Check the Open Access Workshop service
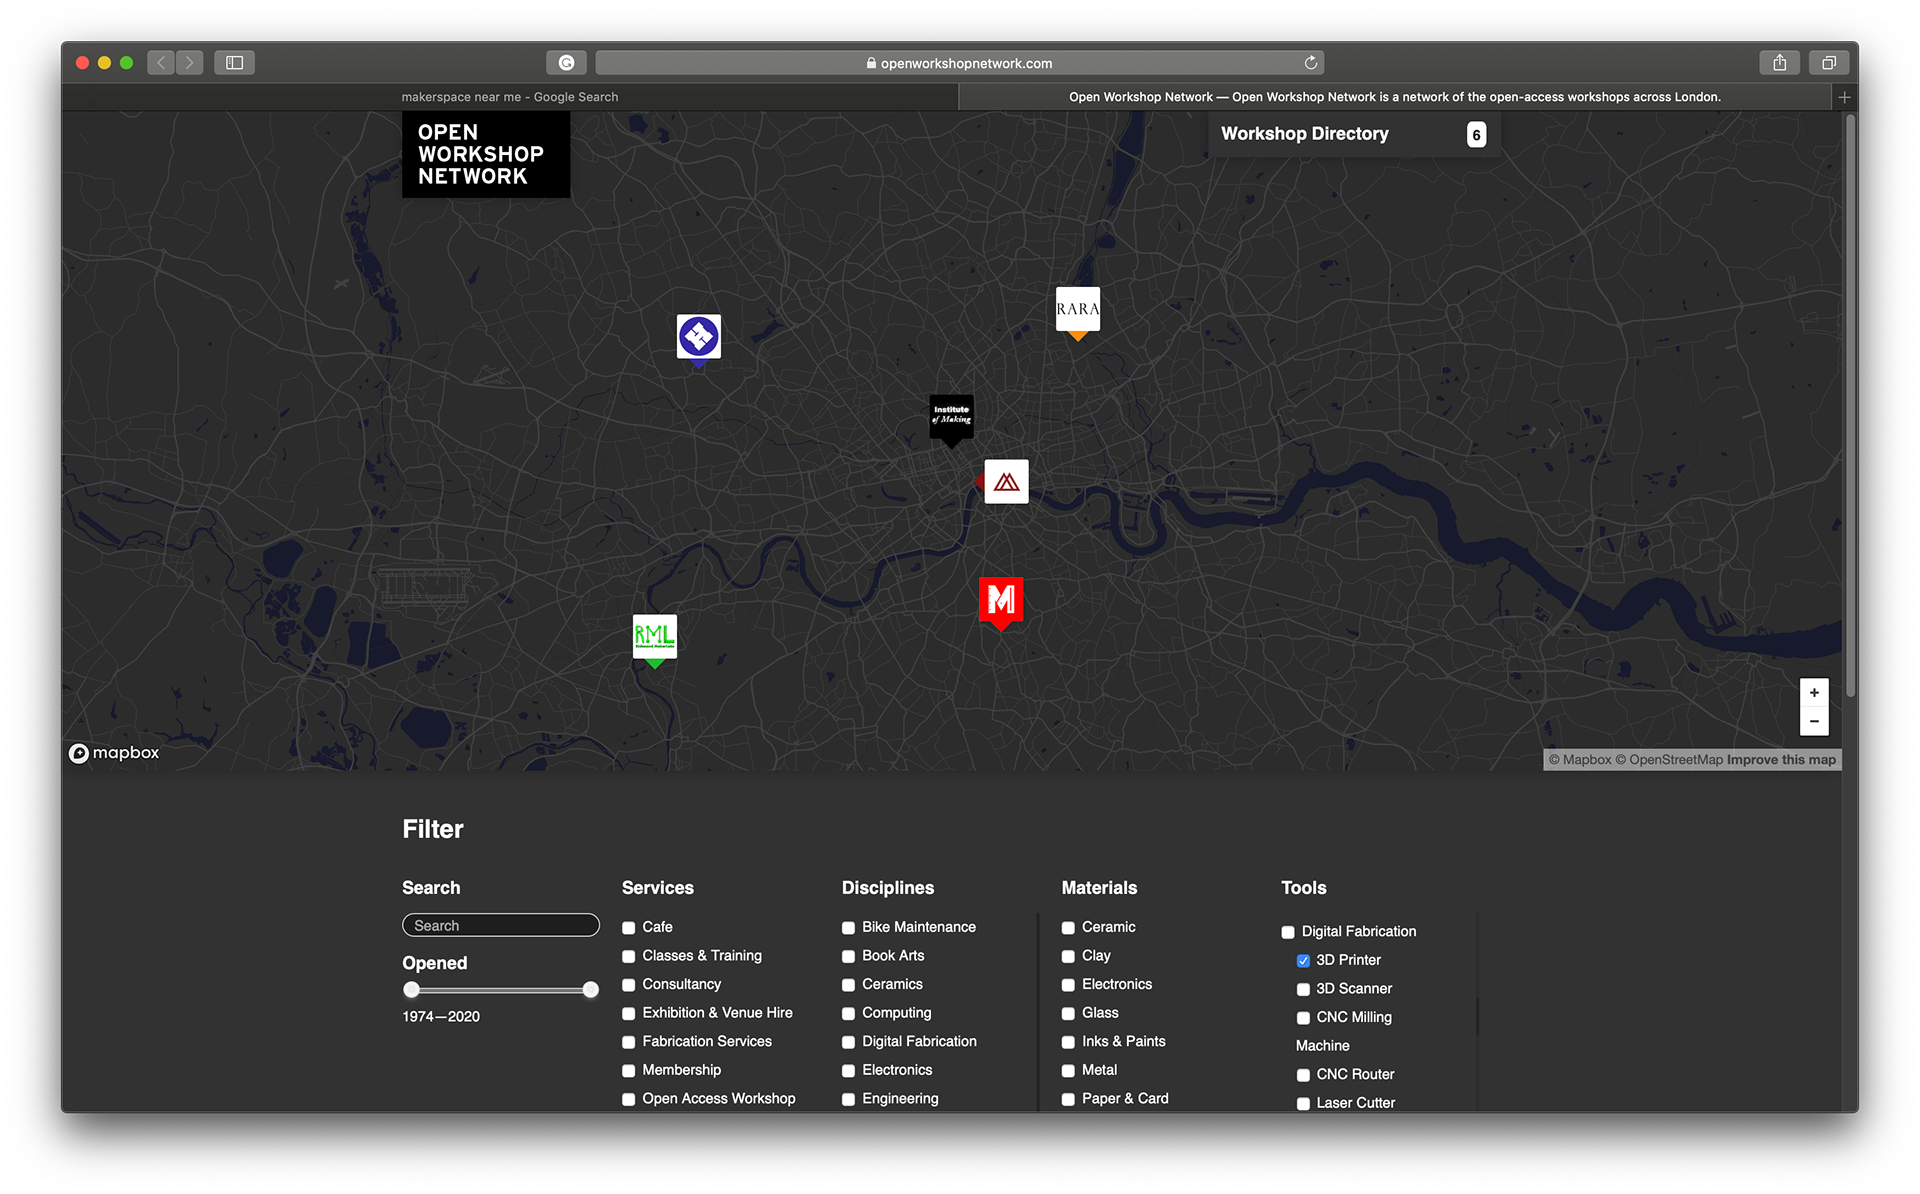Image resolution: width=1920 pixels, height=1194 pixels. [x=629, y=1099]
